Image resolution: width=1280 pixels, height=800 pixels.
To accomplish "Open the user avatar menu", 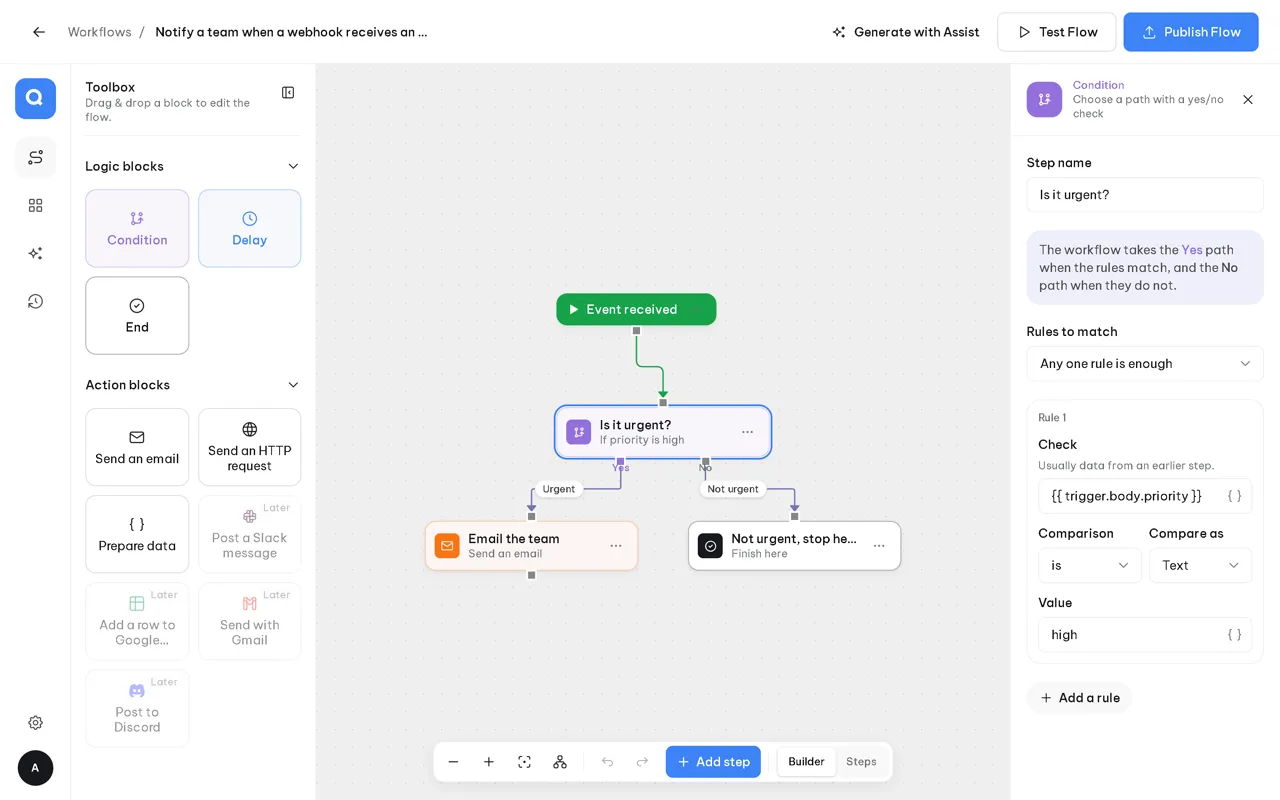I will 35,768.
